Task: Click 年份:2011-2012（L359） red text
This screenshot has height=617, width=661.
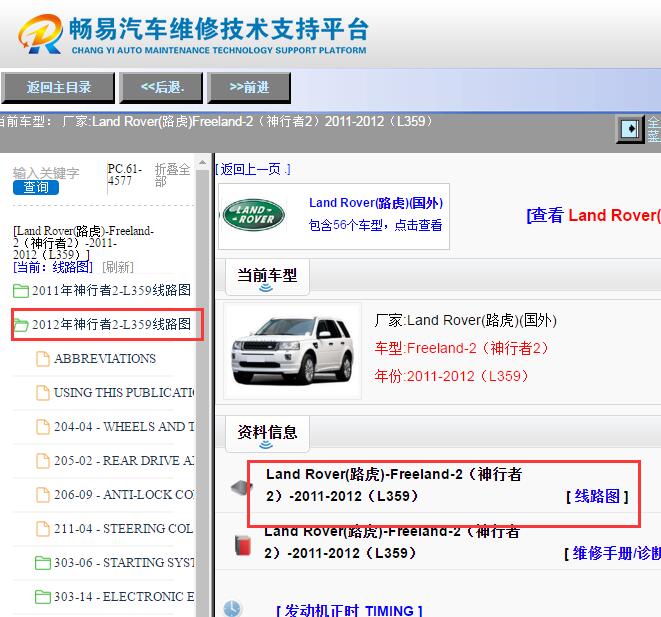Action: pyautogui.click(x=451, y=376)
